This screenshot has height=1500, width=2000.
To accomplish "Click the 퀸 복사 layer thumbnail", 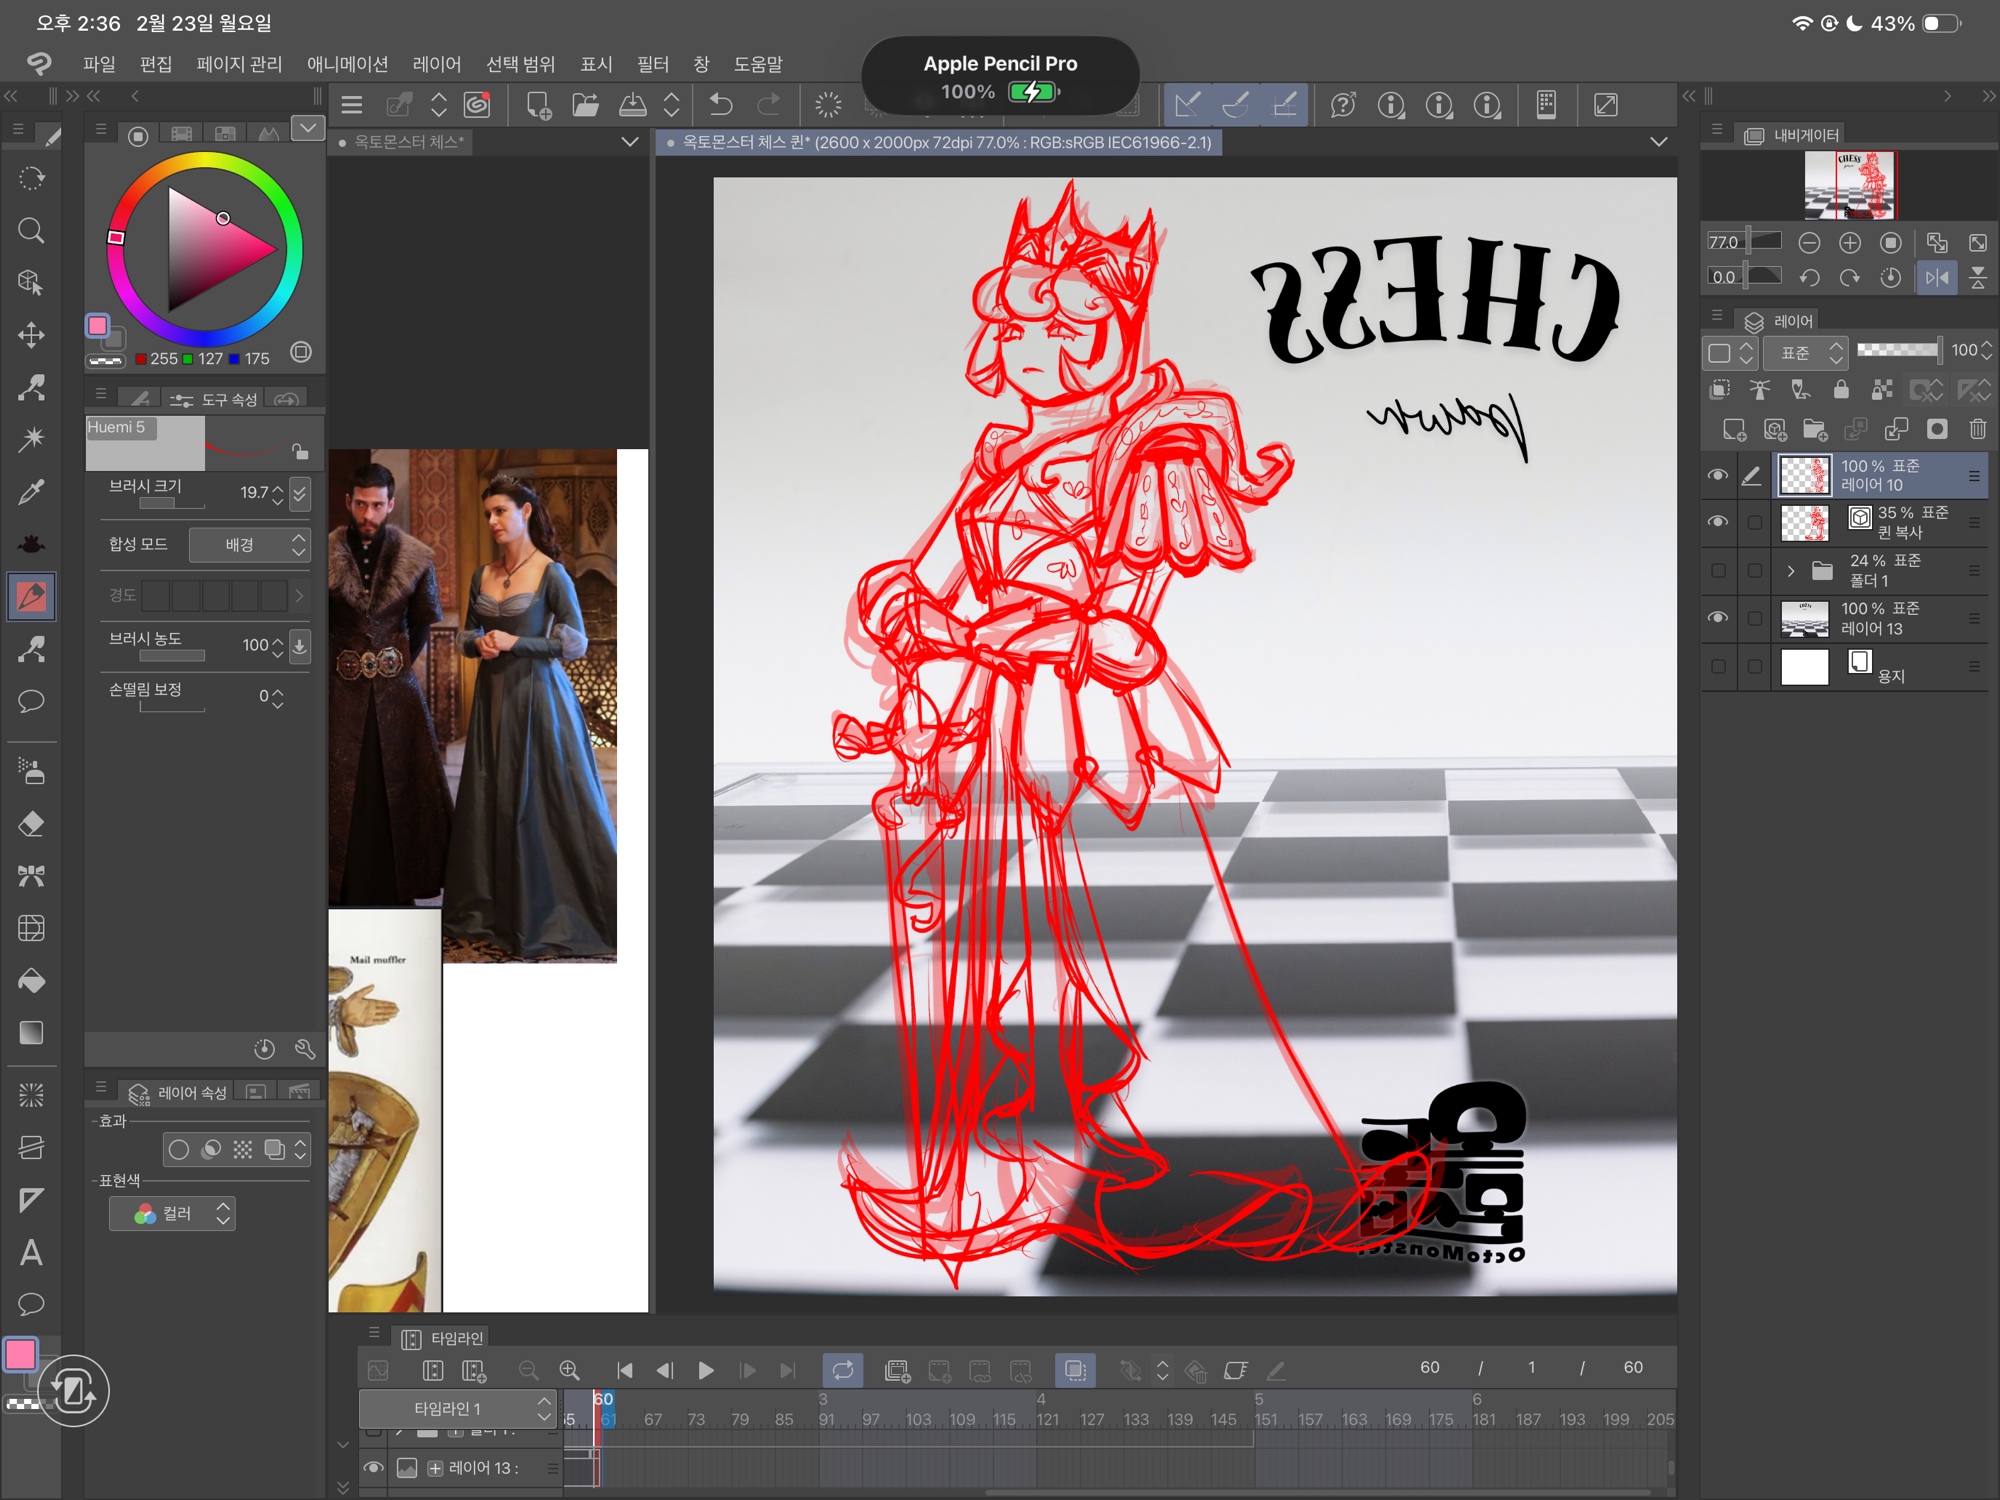I will point(1805,522).
